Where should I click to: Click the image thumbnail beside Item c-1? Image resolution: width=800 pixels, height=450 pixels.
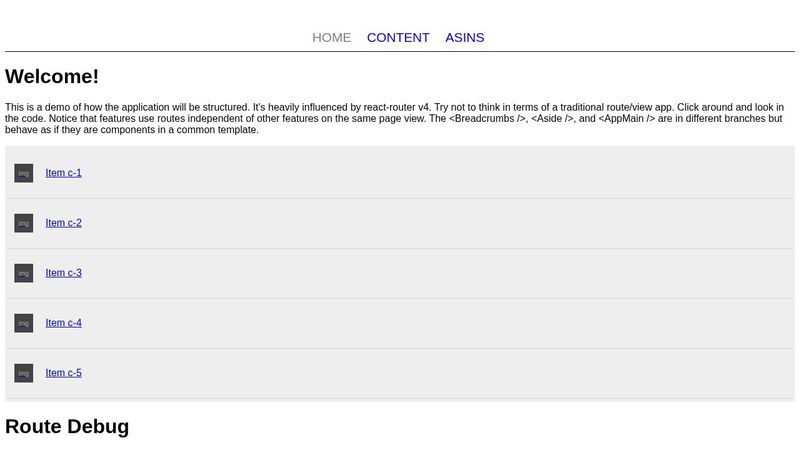(x=24, y=173)
